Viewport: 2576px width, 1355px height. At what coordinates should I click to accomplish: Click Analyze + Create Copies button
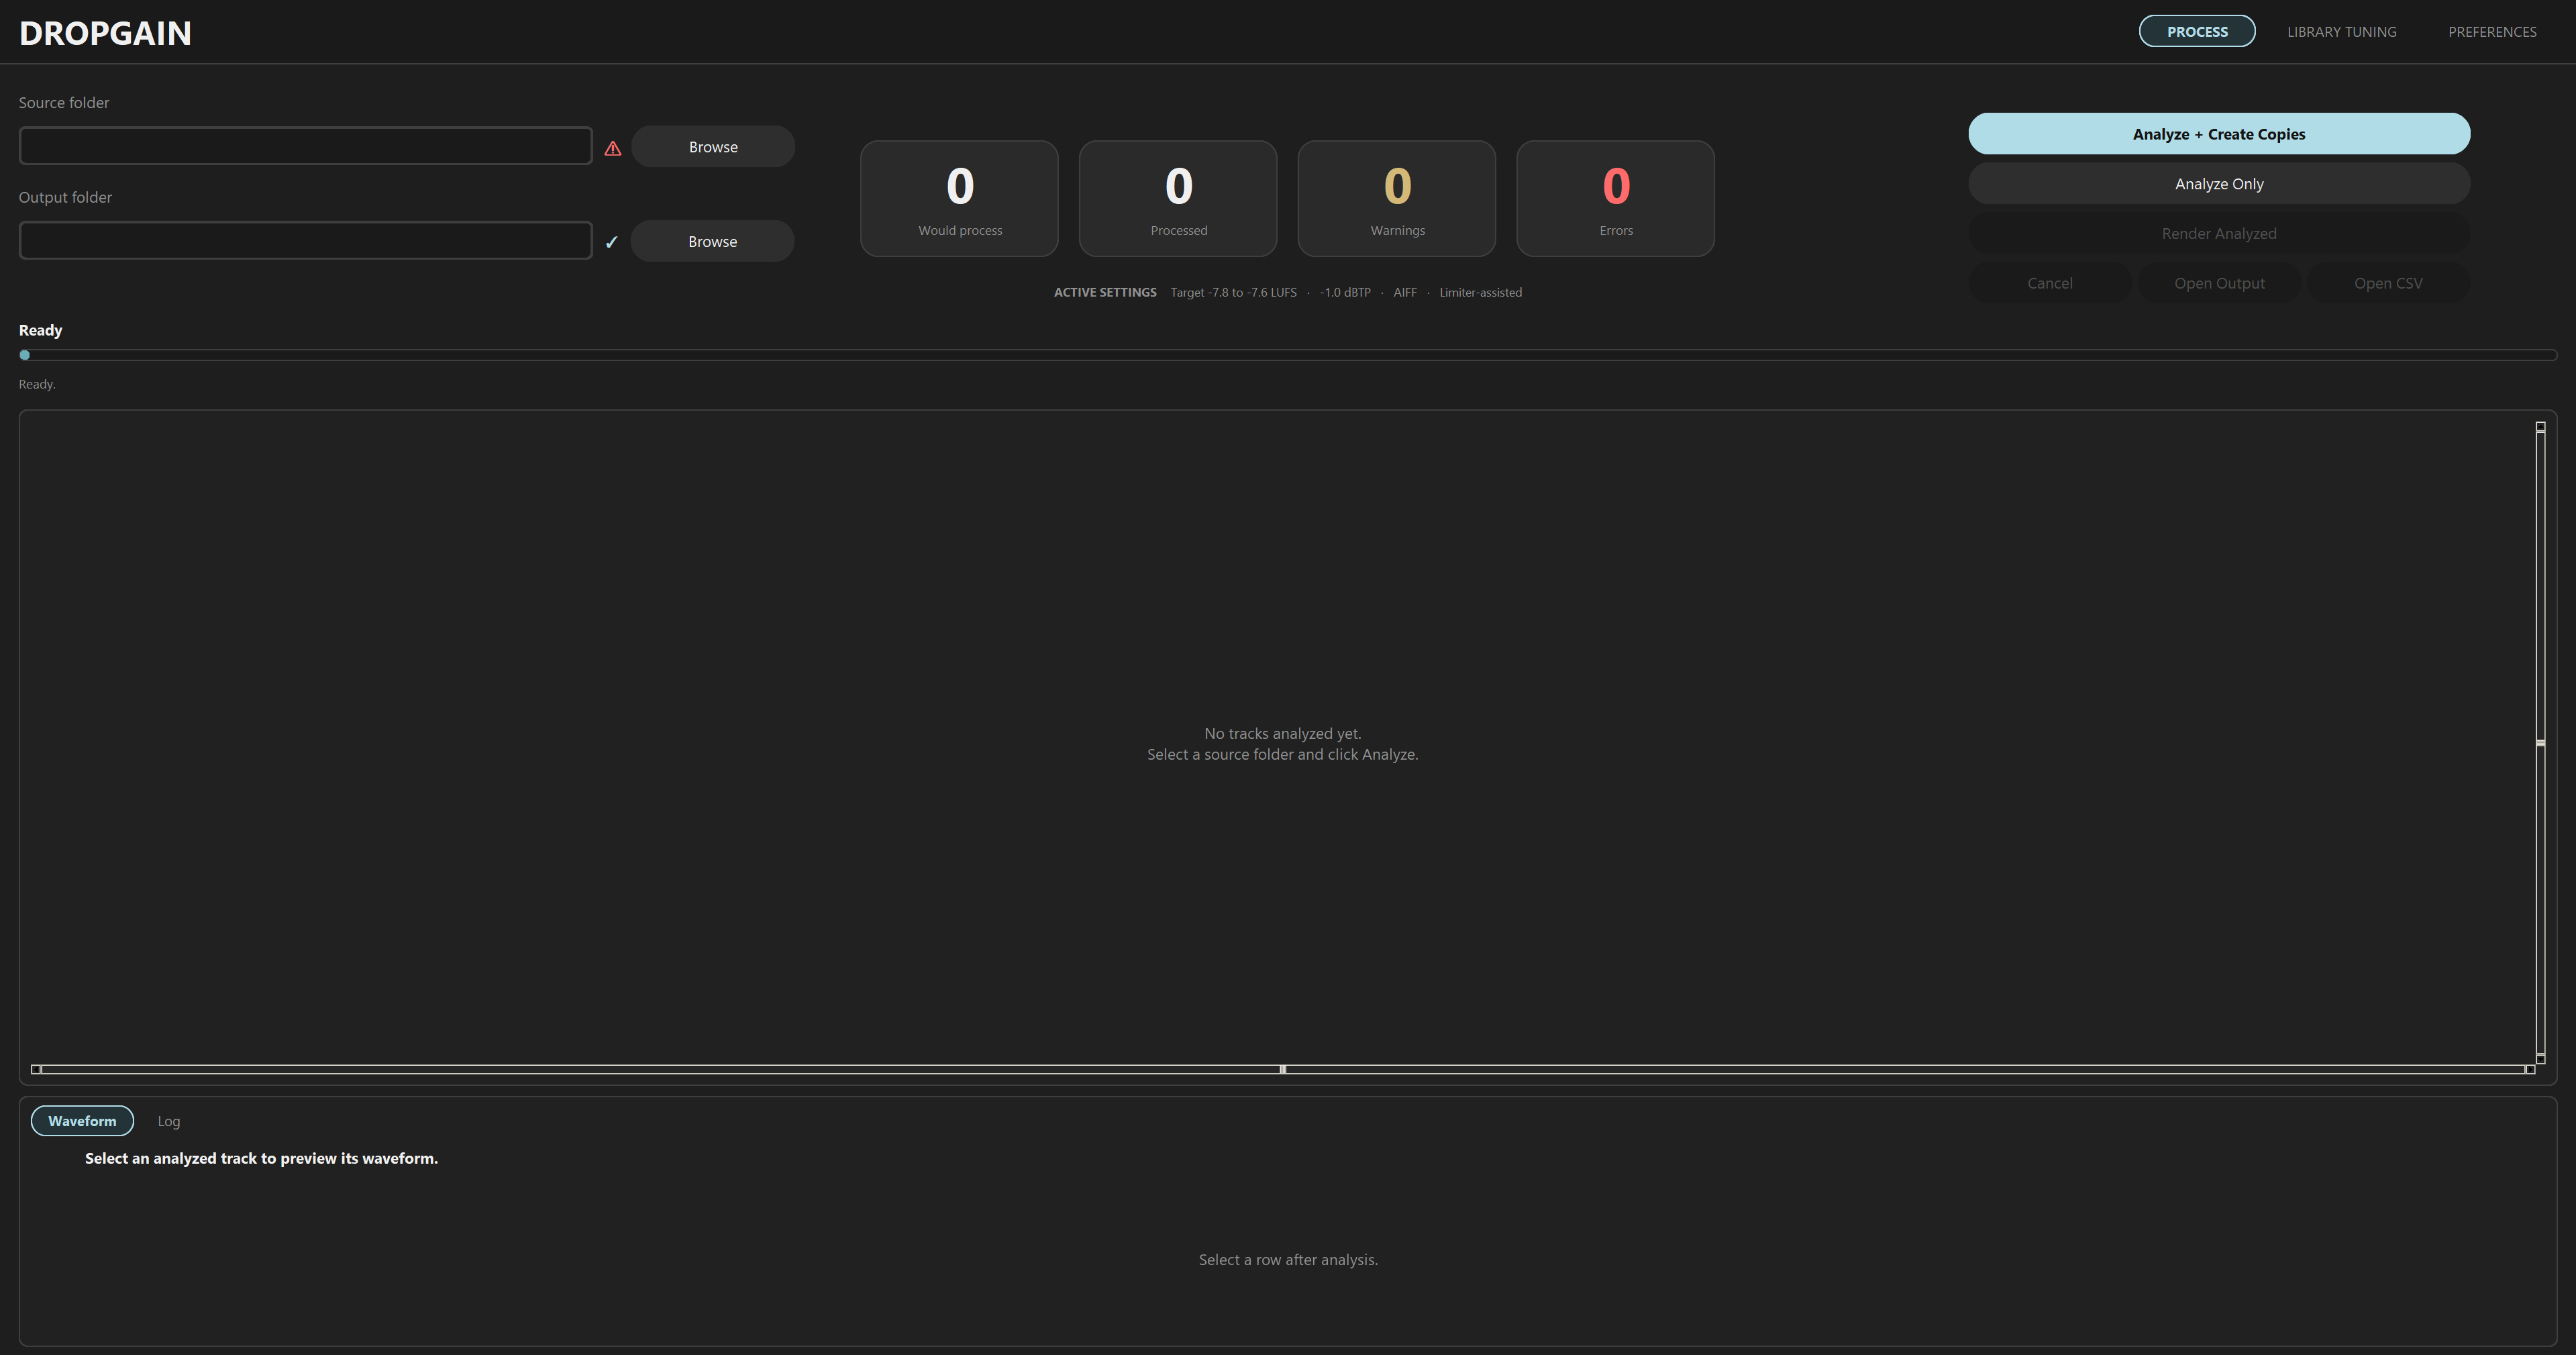click(2218, 134)
